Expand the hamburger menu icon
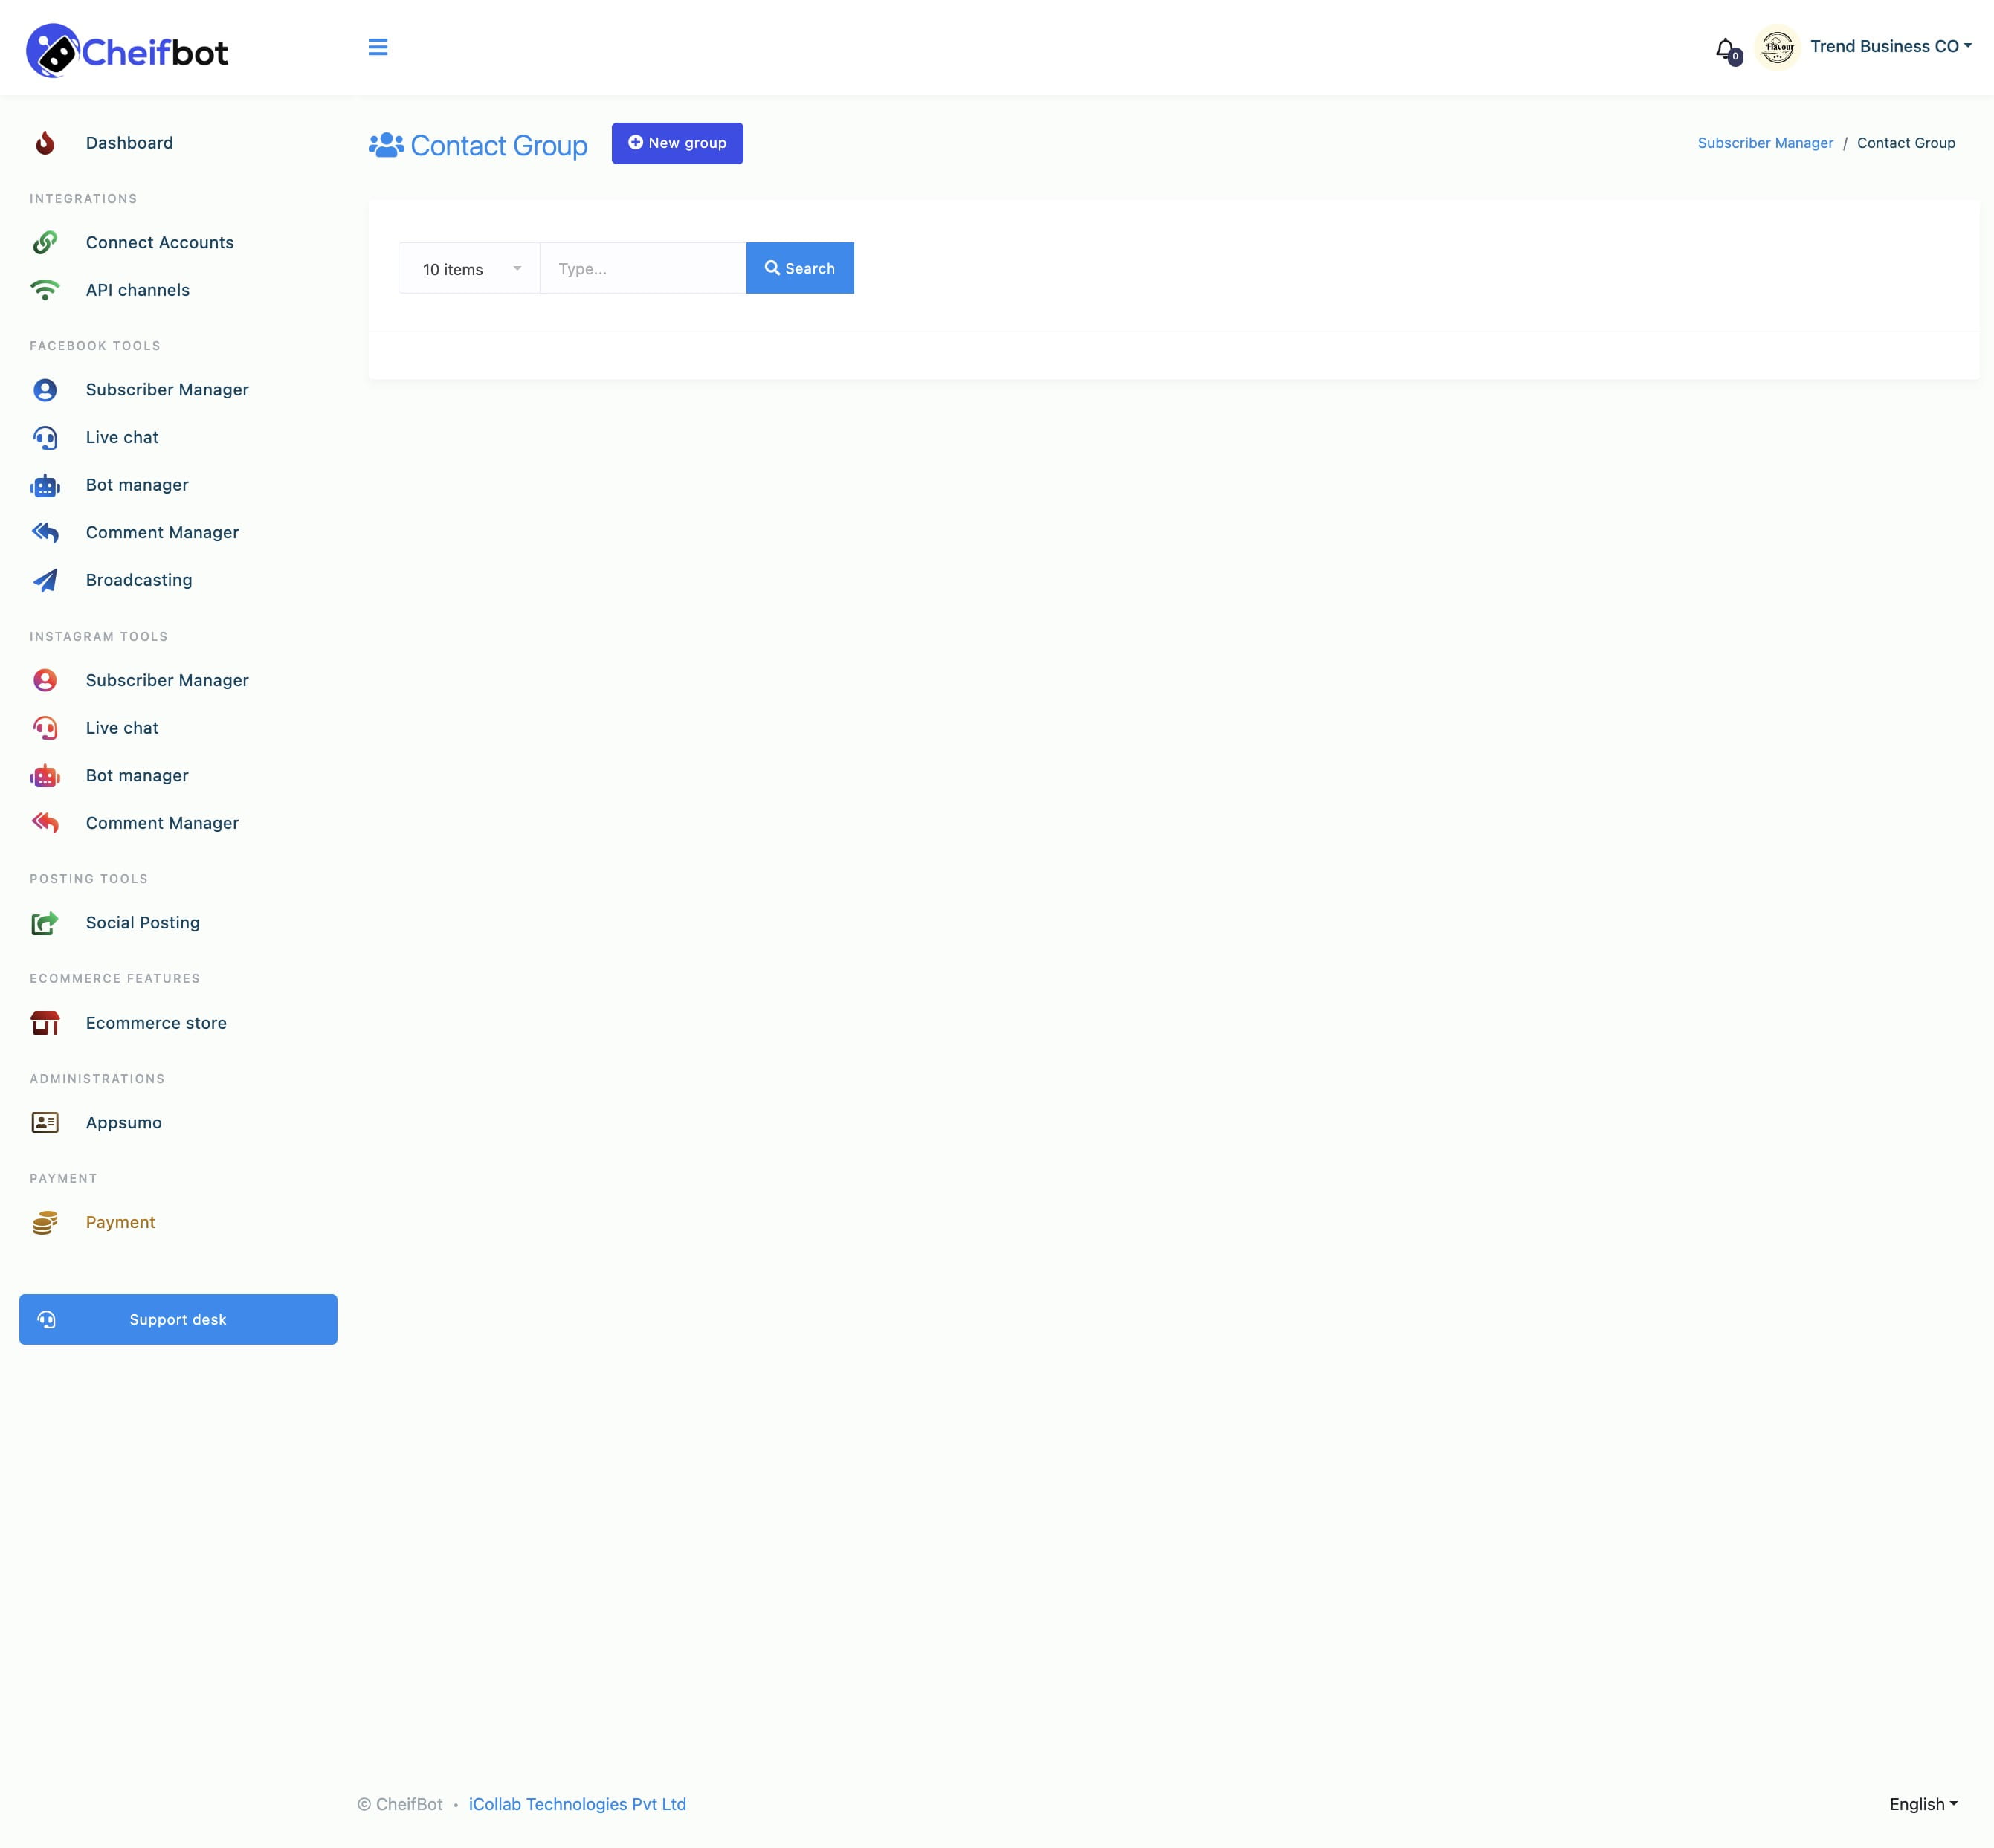 click(377, 47)
